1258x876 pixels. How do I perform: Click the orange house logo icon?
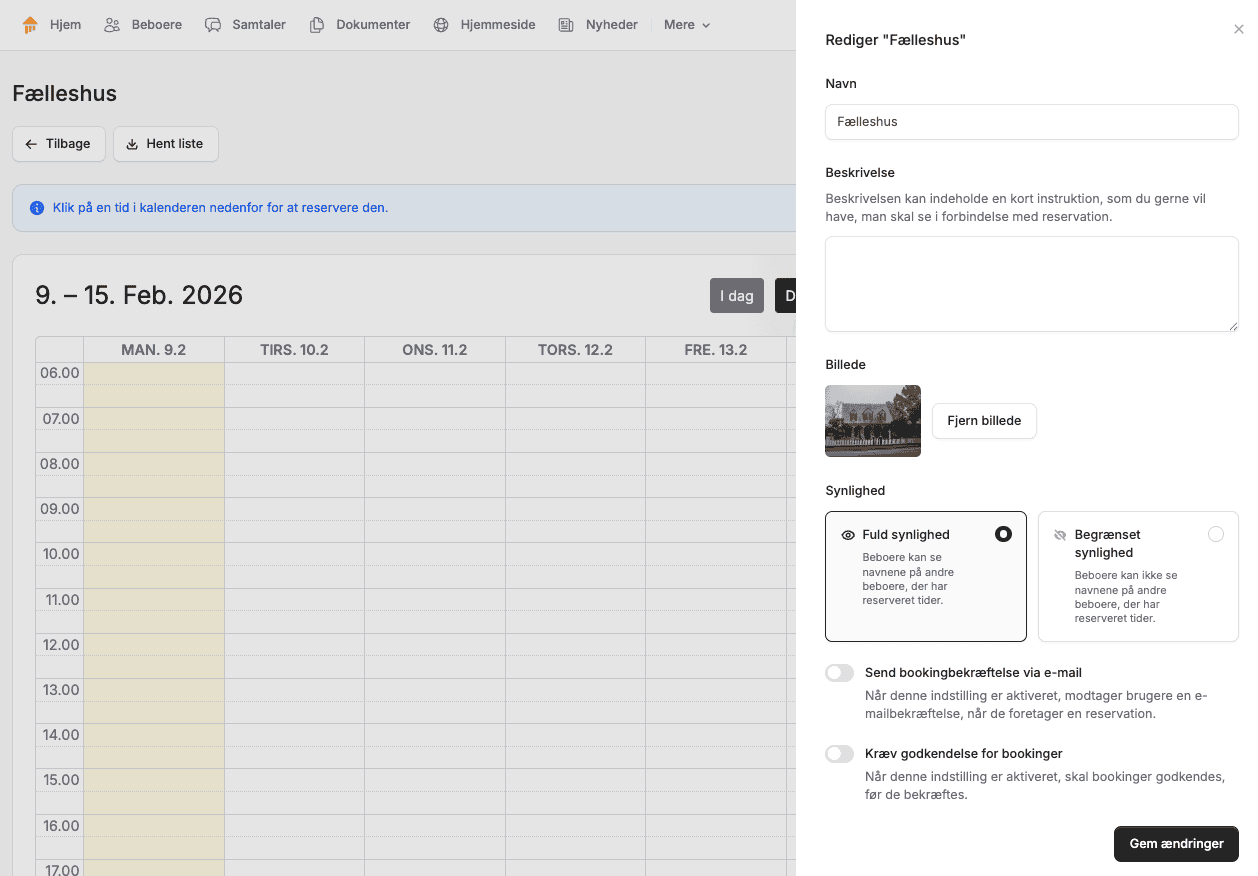coord(30,25)
